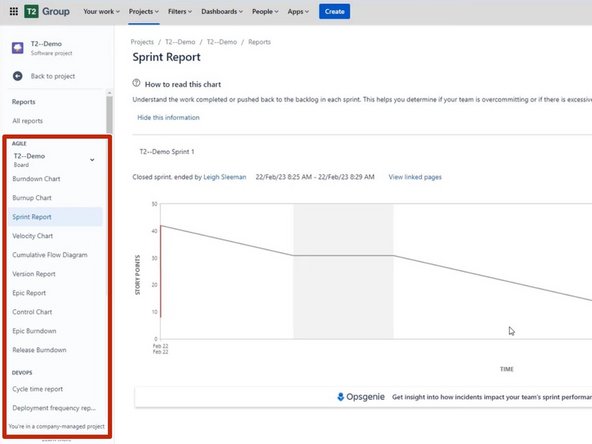Click View linked pages link
Screen dimensions: 592x444
(415, 177)
